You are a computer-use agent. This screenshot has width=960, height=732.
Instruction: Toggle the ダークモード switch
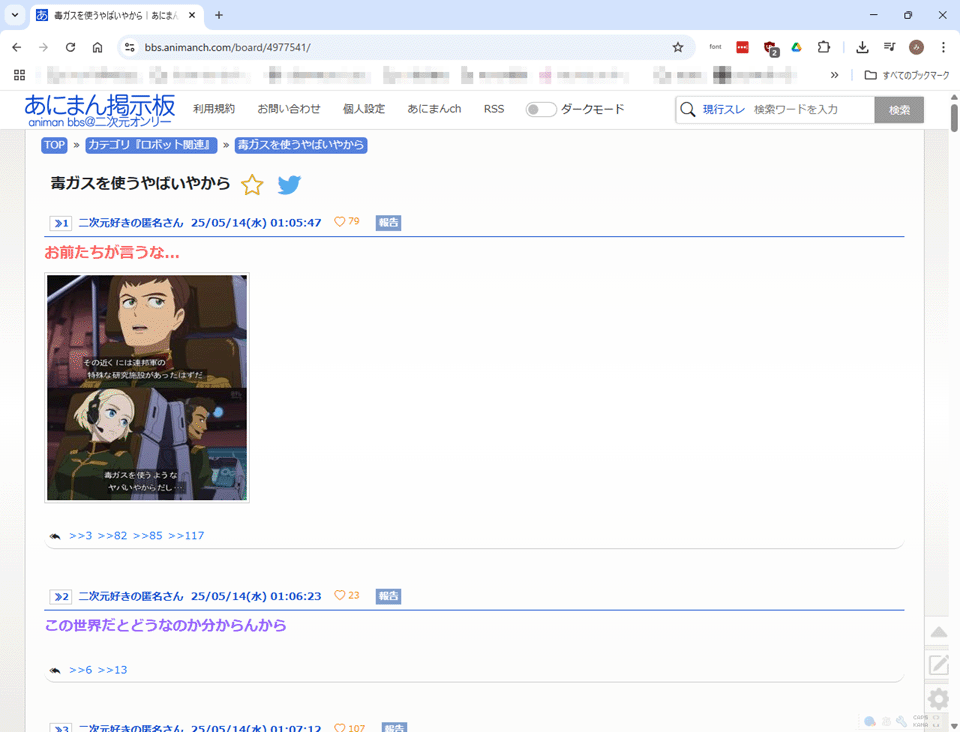pyautogui.click(x=541, y=110)
